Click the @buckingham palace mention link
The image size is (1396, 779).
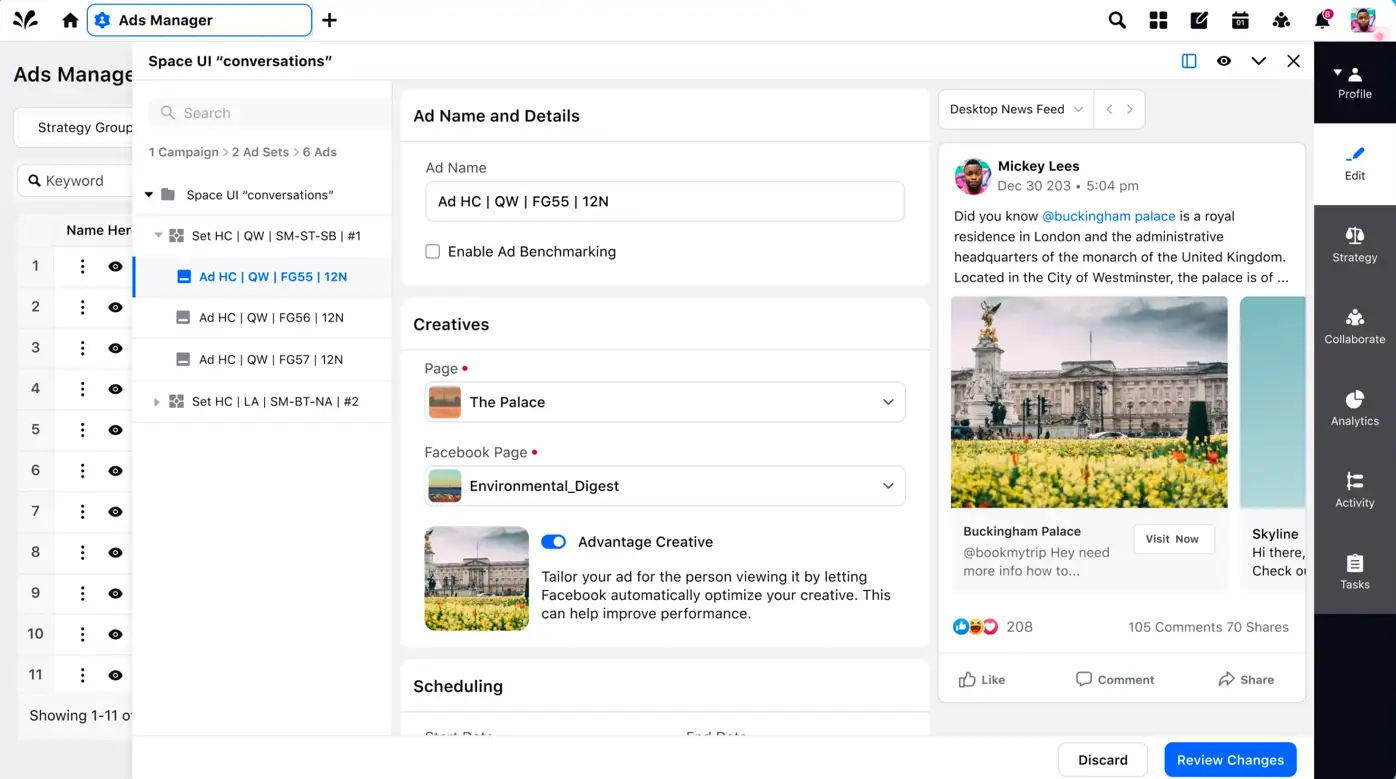click(x=1108, y=216)
